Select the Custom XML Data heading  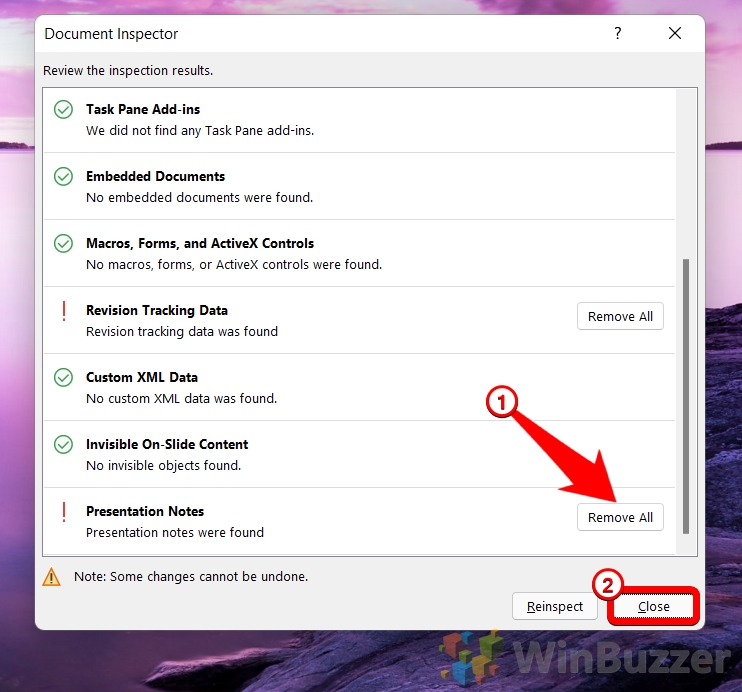(141, 377)
